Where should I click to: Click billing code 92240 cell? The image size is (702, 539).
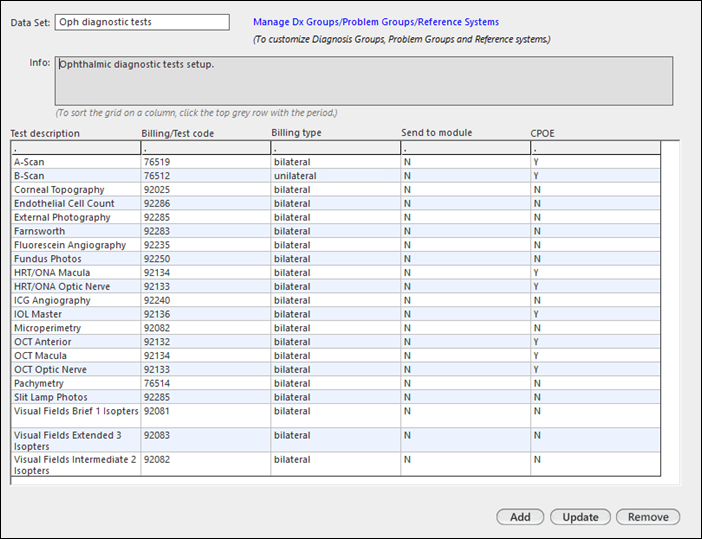point(205,301)
